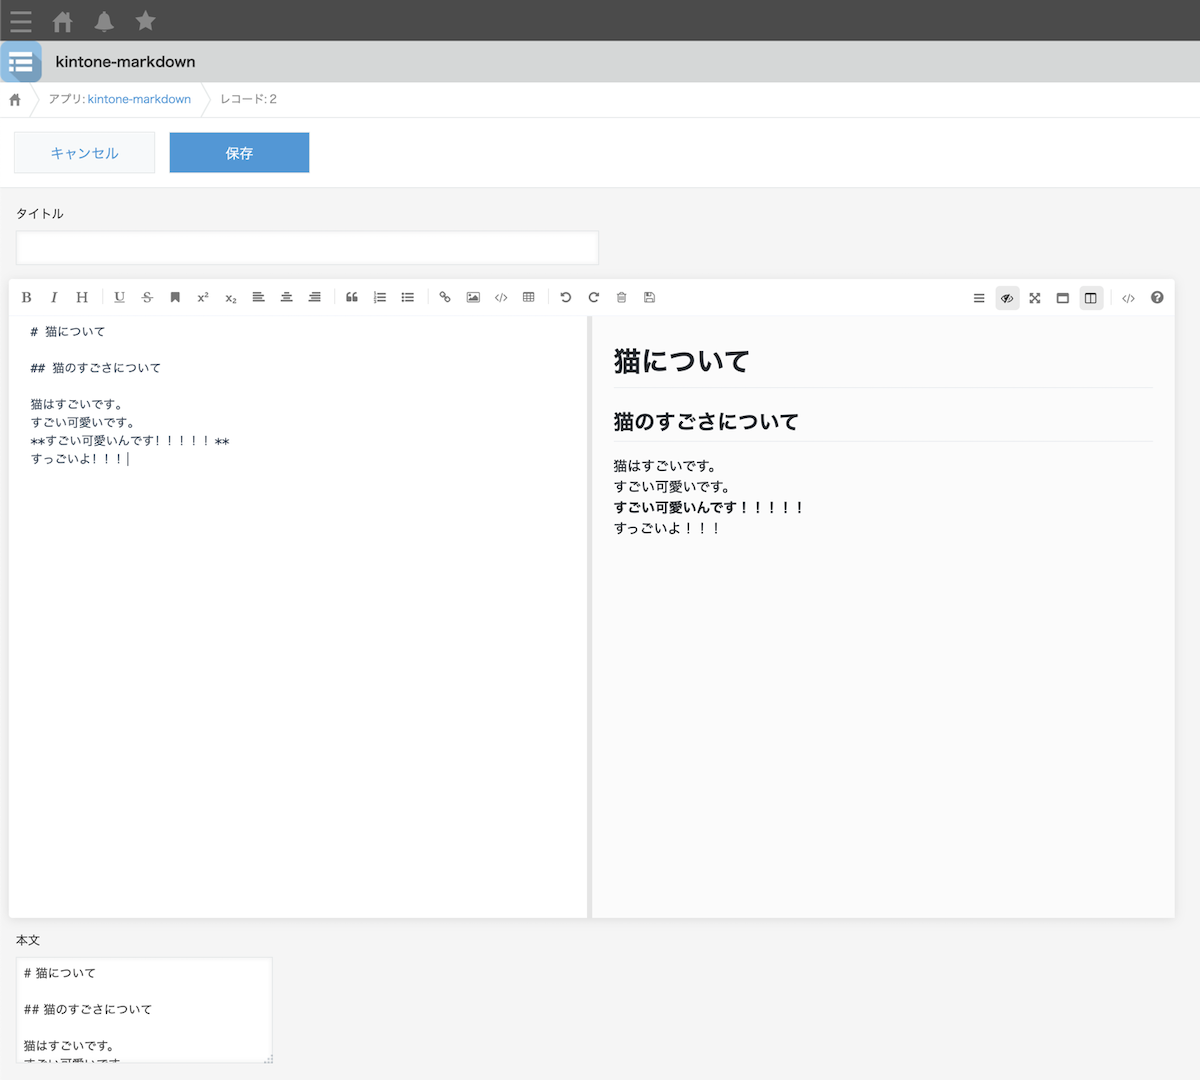Click the kintone-markdown app list icon
This screenshot has height=1080, width=1200.
[21, 62]
